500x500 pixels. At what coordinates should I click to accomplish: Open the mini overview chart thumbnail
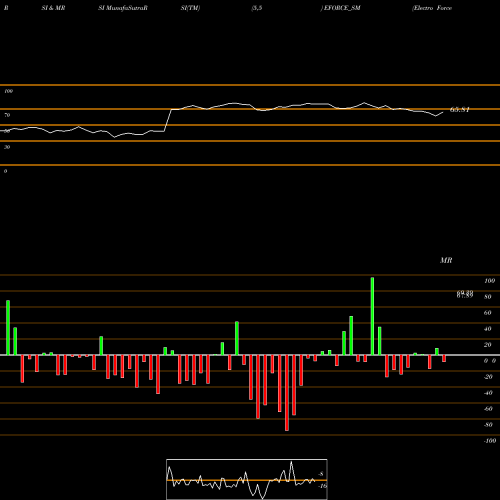coord(247,479)
